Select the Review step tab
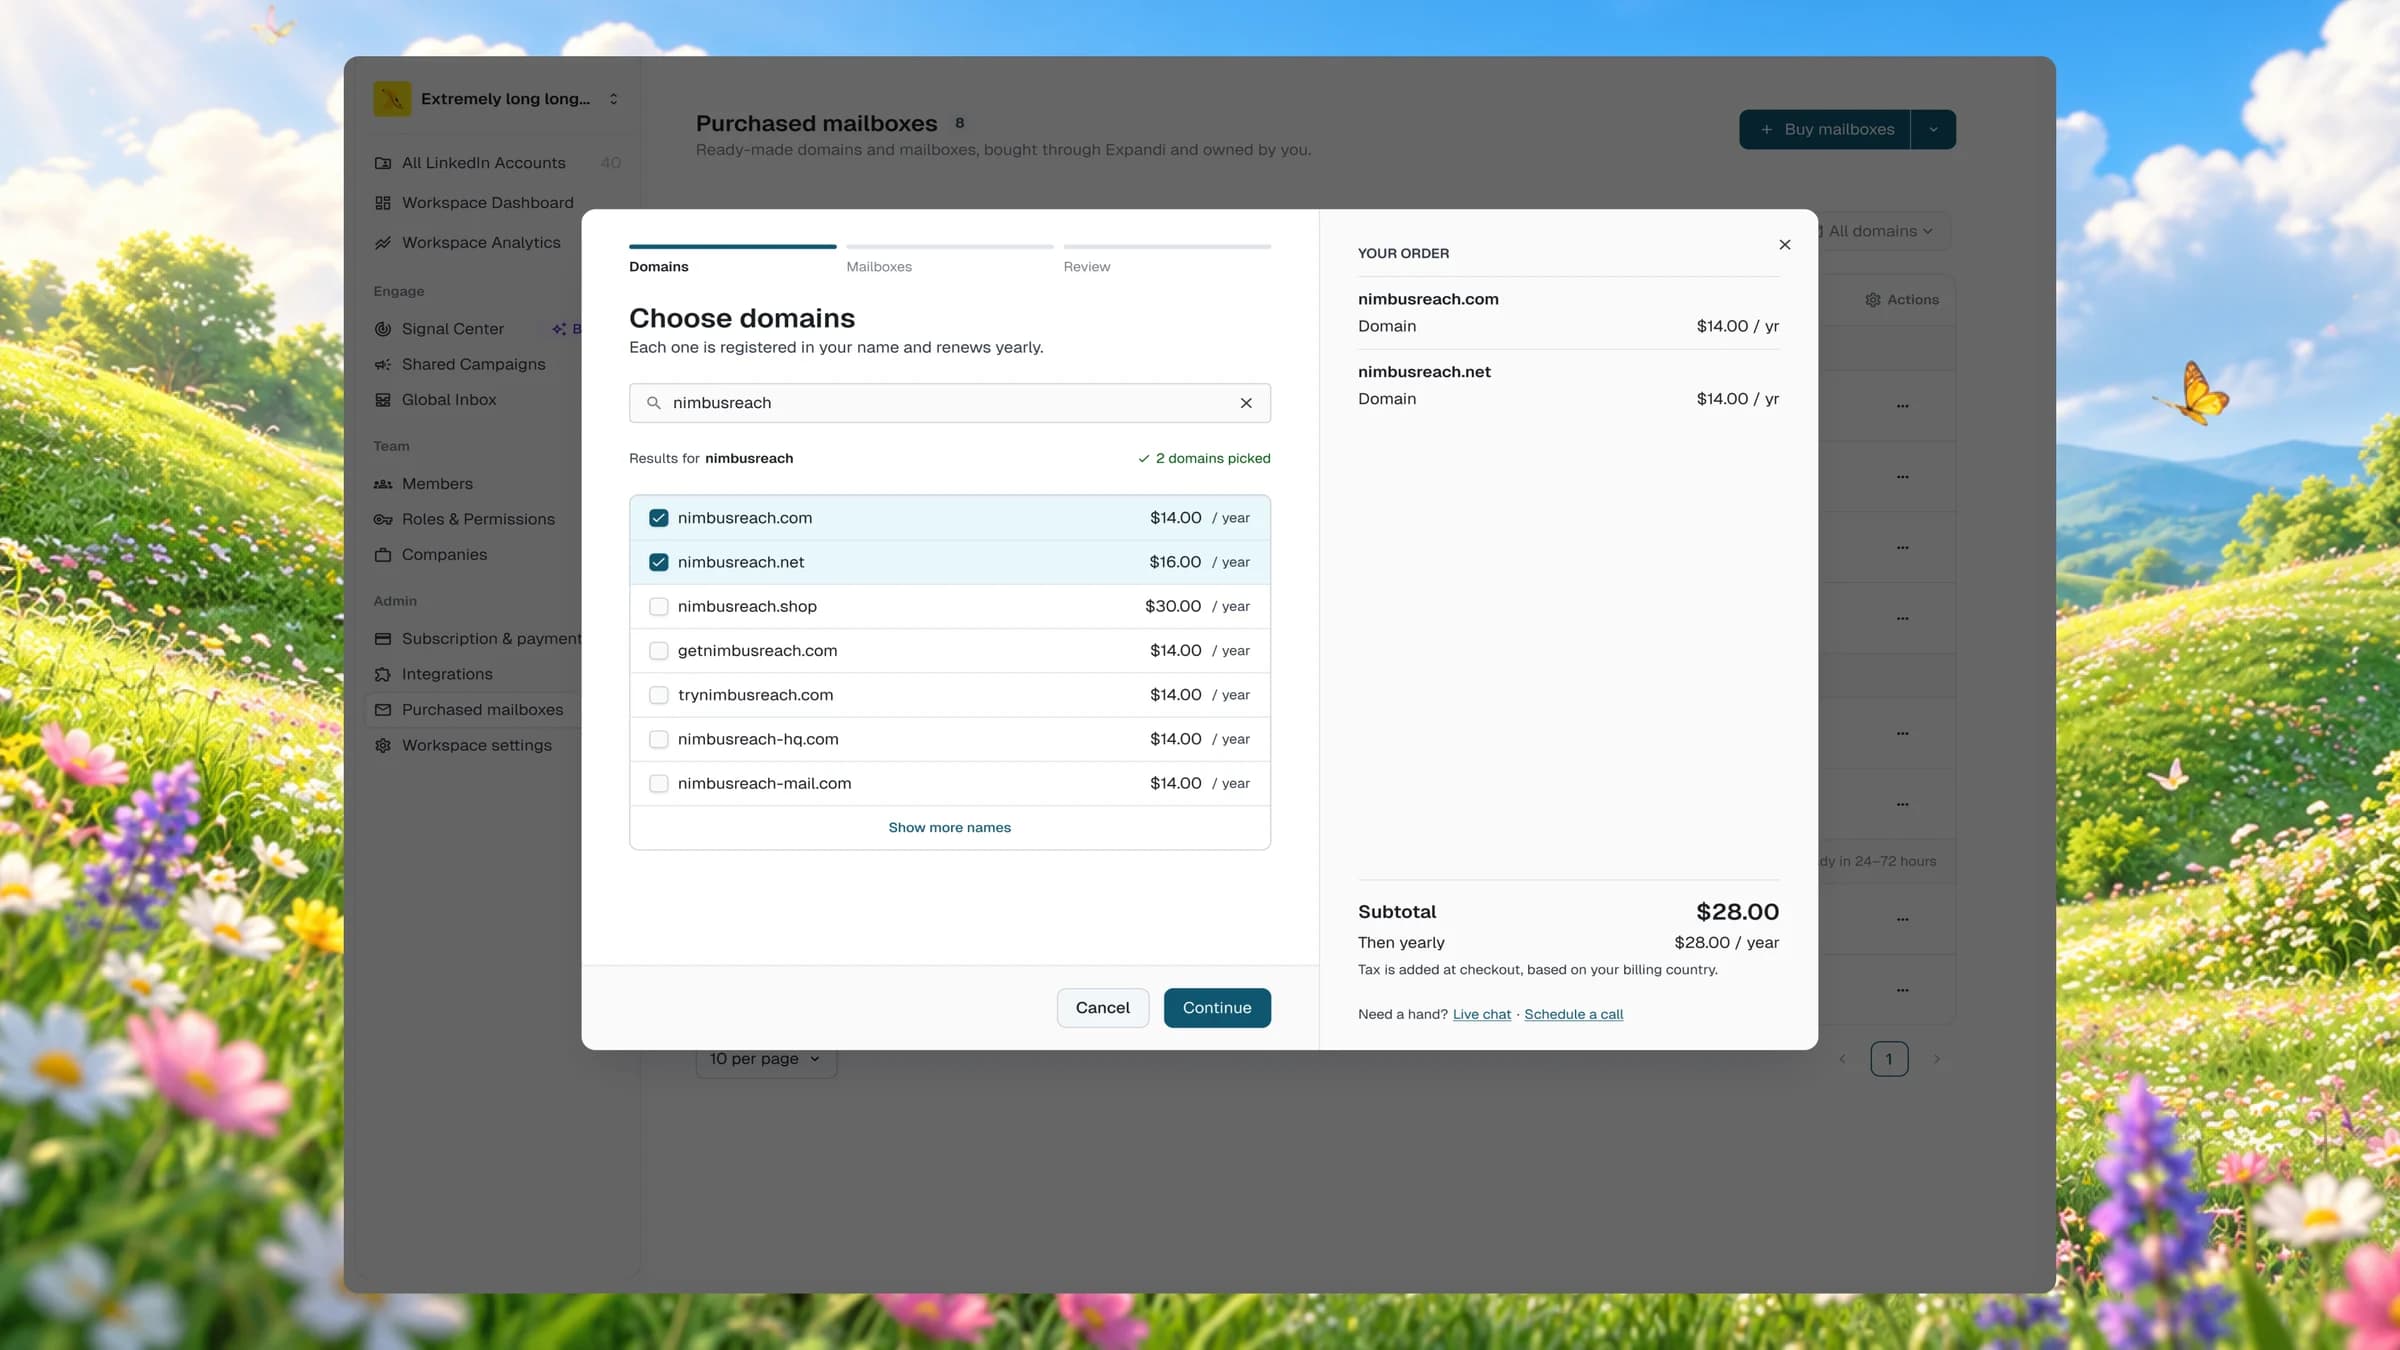 pyautogui.click(x=1167, y=260)
